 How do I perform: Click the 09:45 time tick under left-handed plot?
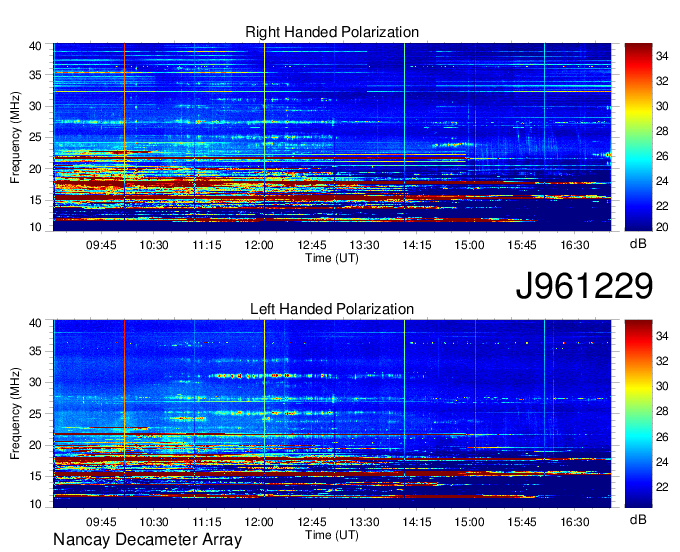pyautogui.click(x=101, y=522)
